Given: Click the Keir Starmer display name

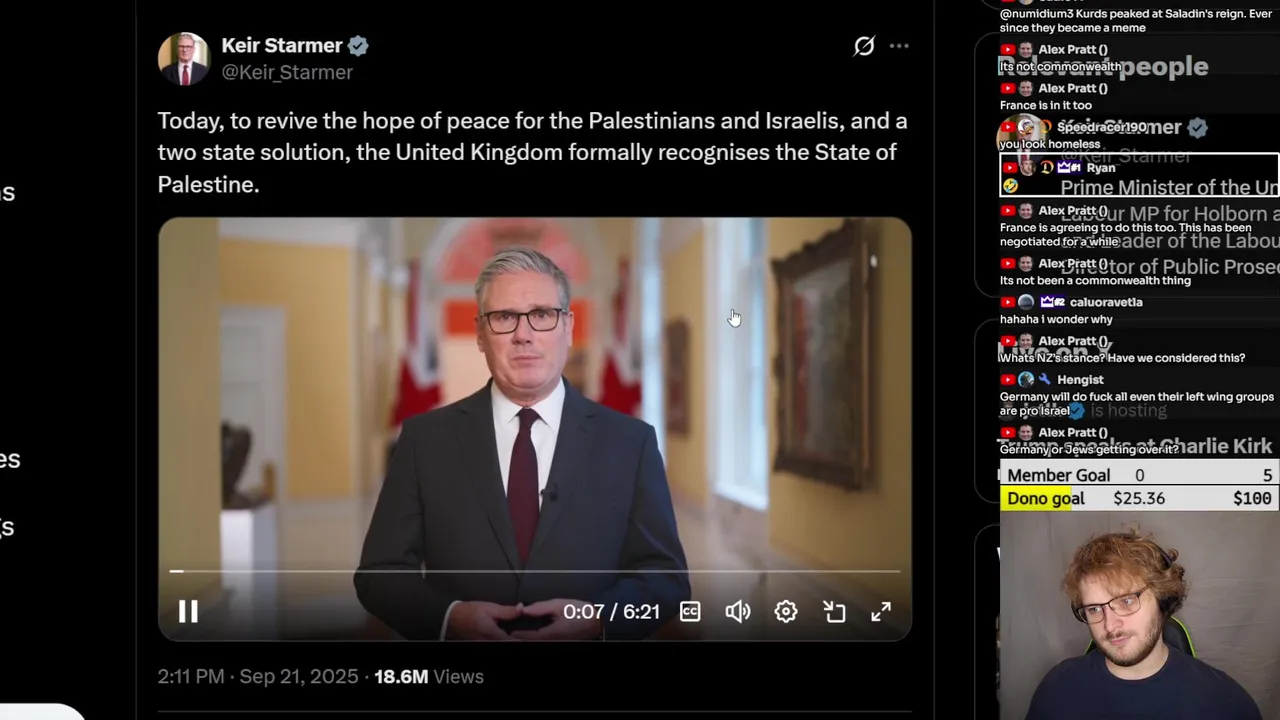Looking at the screenshot, I should coord(282,45).
